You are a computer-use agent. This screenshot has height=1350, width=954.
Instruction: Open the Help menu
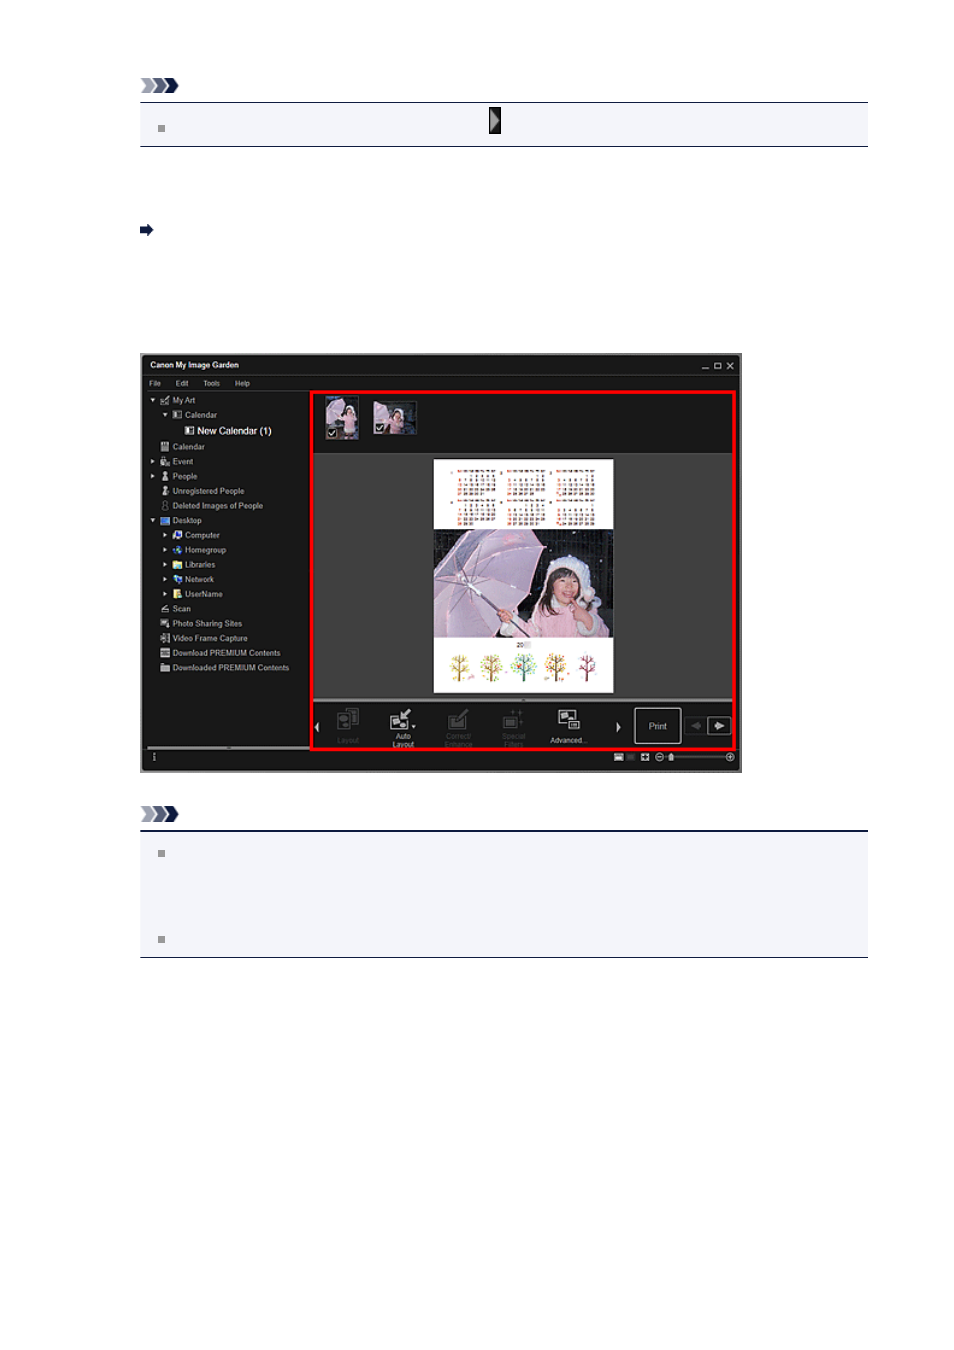[x=242, y=383]
